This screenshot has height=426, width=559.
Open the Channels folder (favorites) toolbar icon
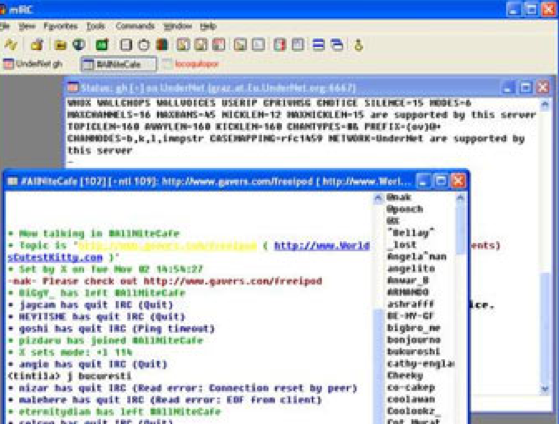tap(60, 45)
